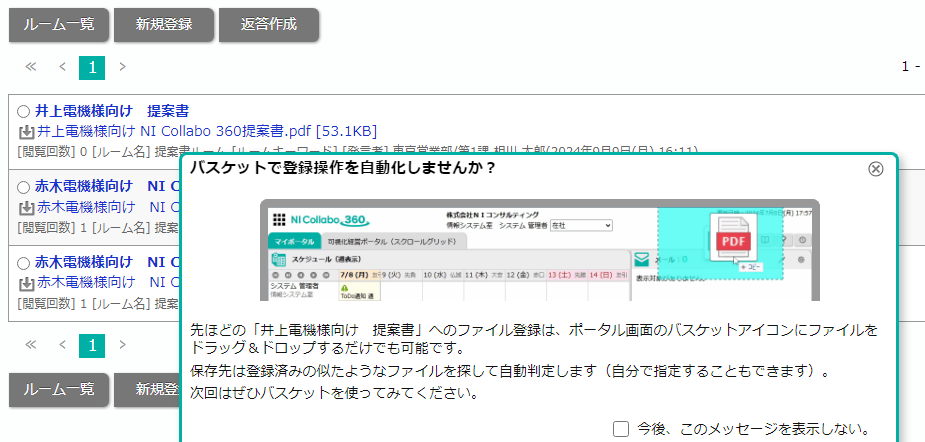
Task: Go to first page in top pagination
Action: [31, 67]
